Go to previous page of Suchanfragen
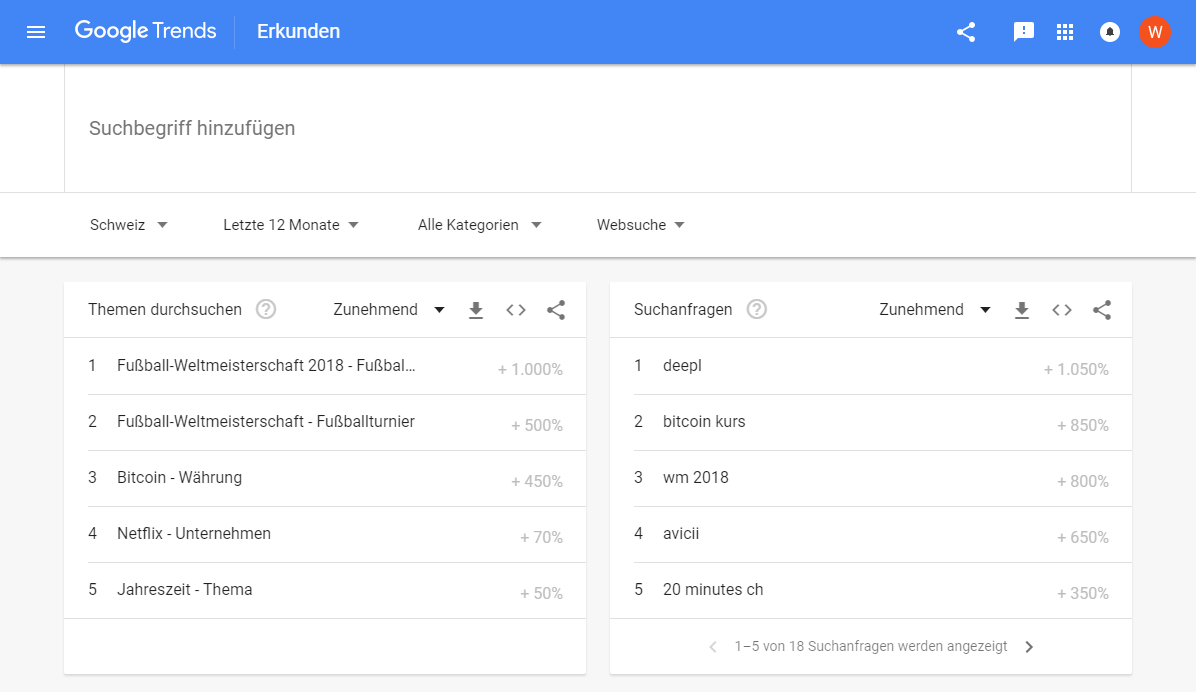The image size is (1196, 692). click(713, 647)
